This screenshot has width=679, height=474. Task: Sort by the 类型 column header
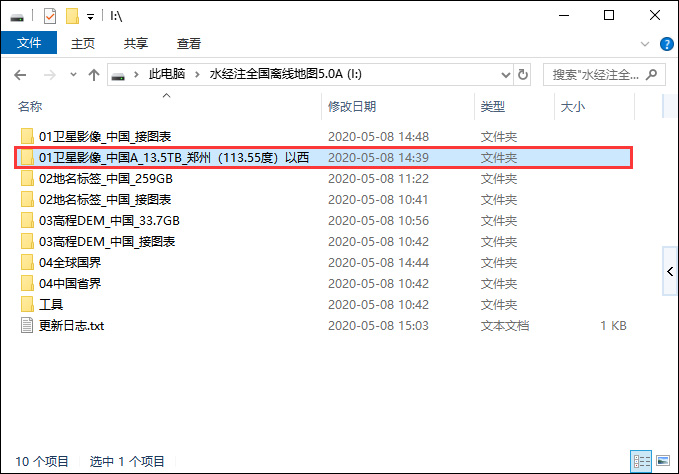point(492,106)
